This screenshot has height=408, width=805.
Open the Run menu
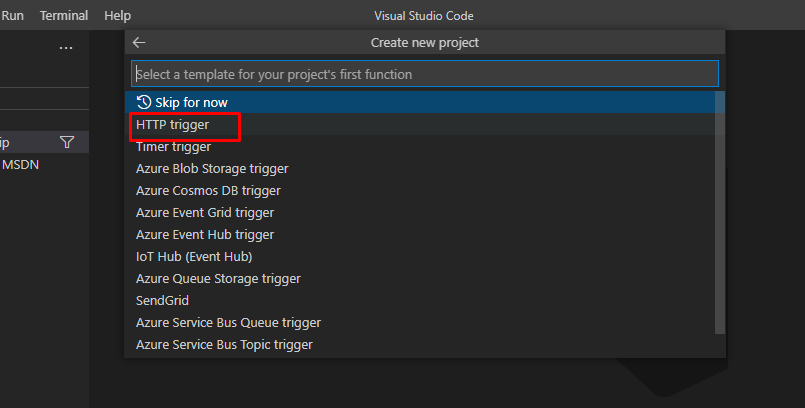pos(12,15)
